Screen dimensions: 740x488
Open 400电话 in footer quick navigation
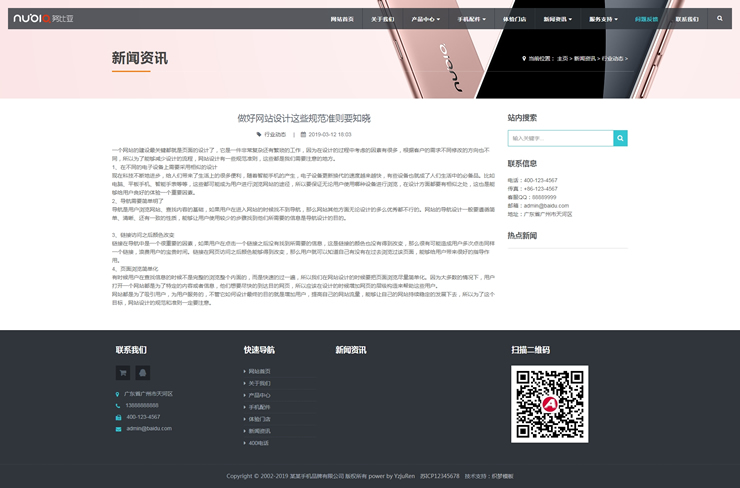pyautogui.click(x=258, y=442)
